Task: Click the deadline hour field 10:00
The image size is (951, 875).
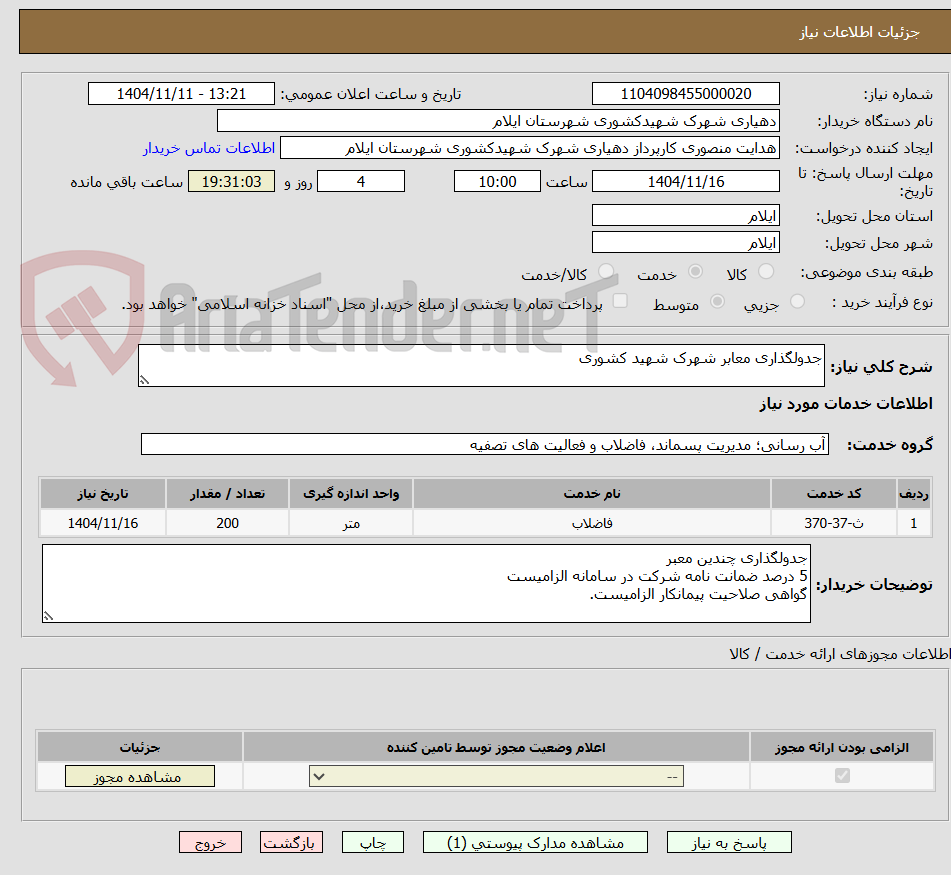Action: point(497,181)
